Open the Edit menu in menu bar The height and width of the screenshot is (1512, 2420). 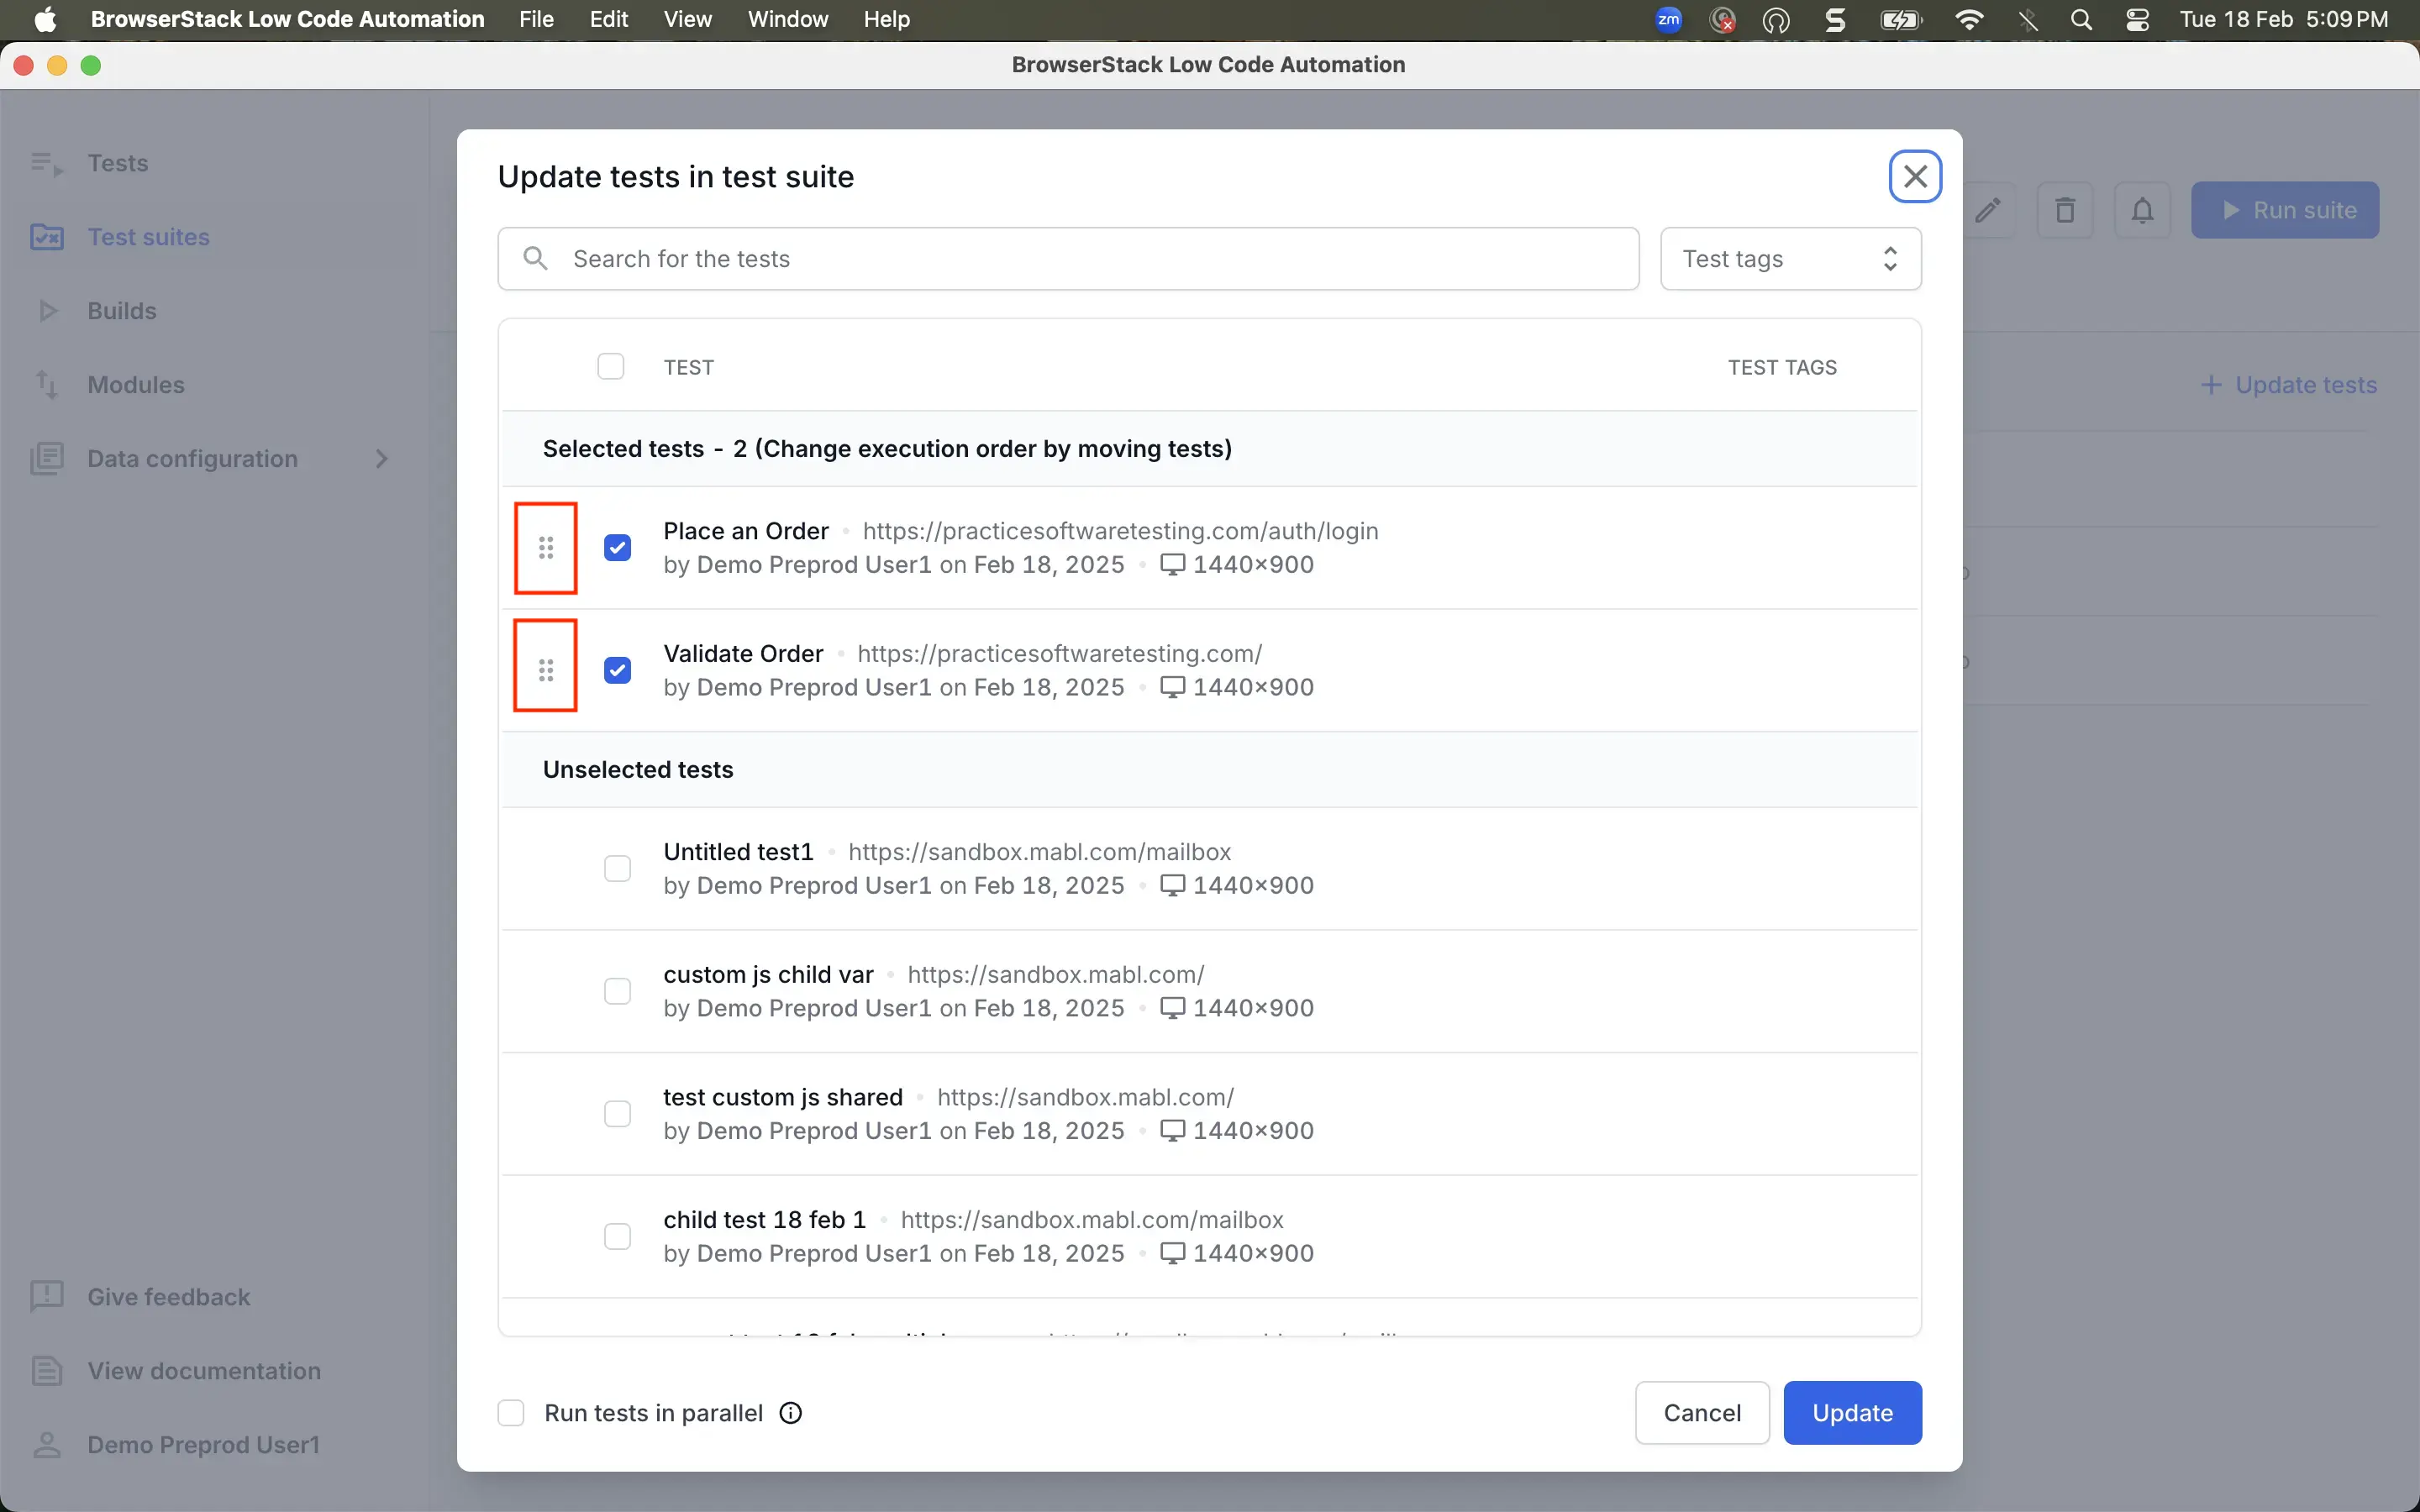[x=608, y=20]
